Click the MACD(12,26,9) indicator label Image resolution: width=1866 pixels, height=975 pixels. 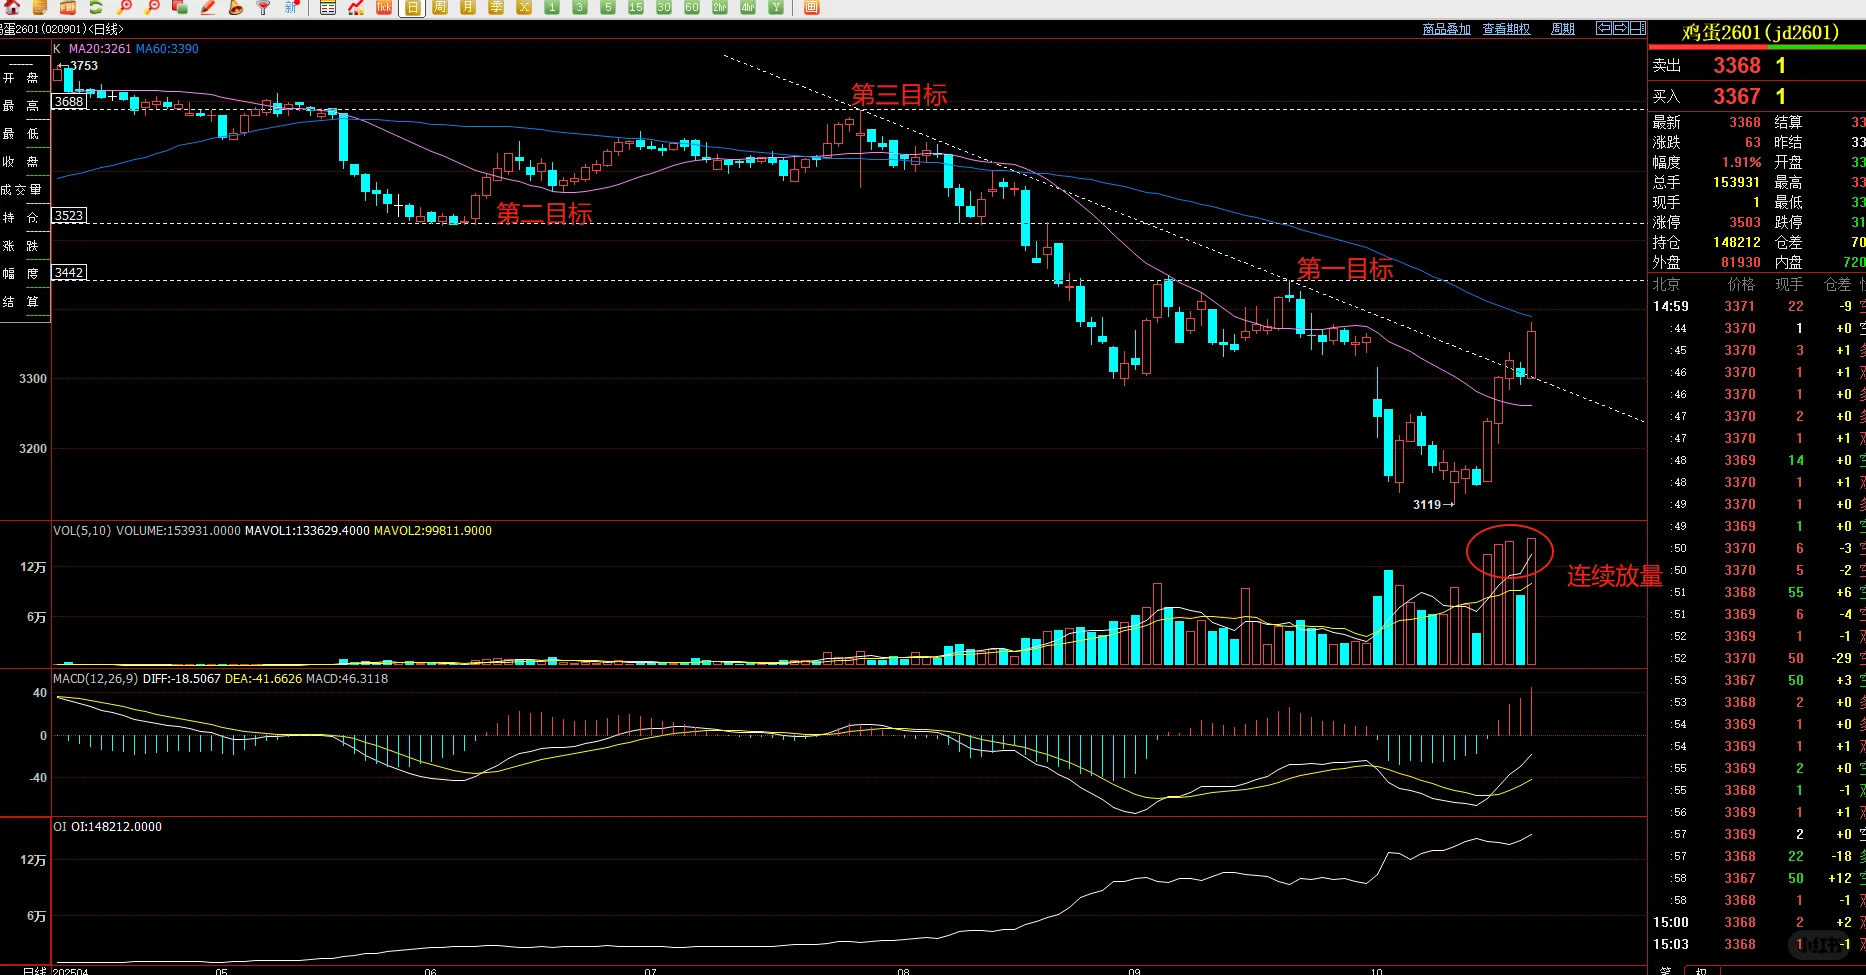[96, 679]
